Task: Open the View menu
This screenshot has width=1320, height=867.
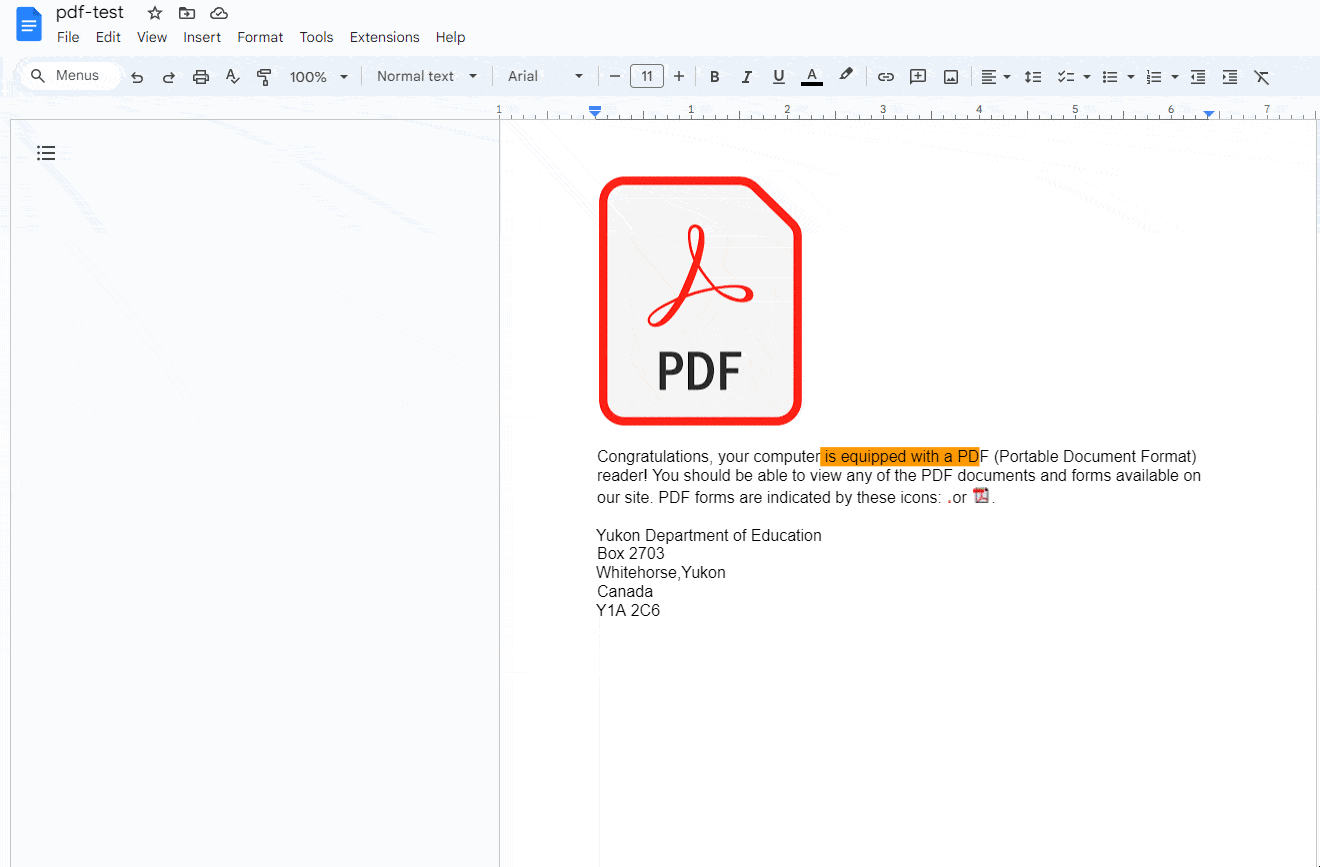Action: [152, 37]
